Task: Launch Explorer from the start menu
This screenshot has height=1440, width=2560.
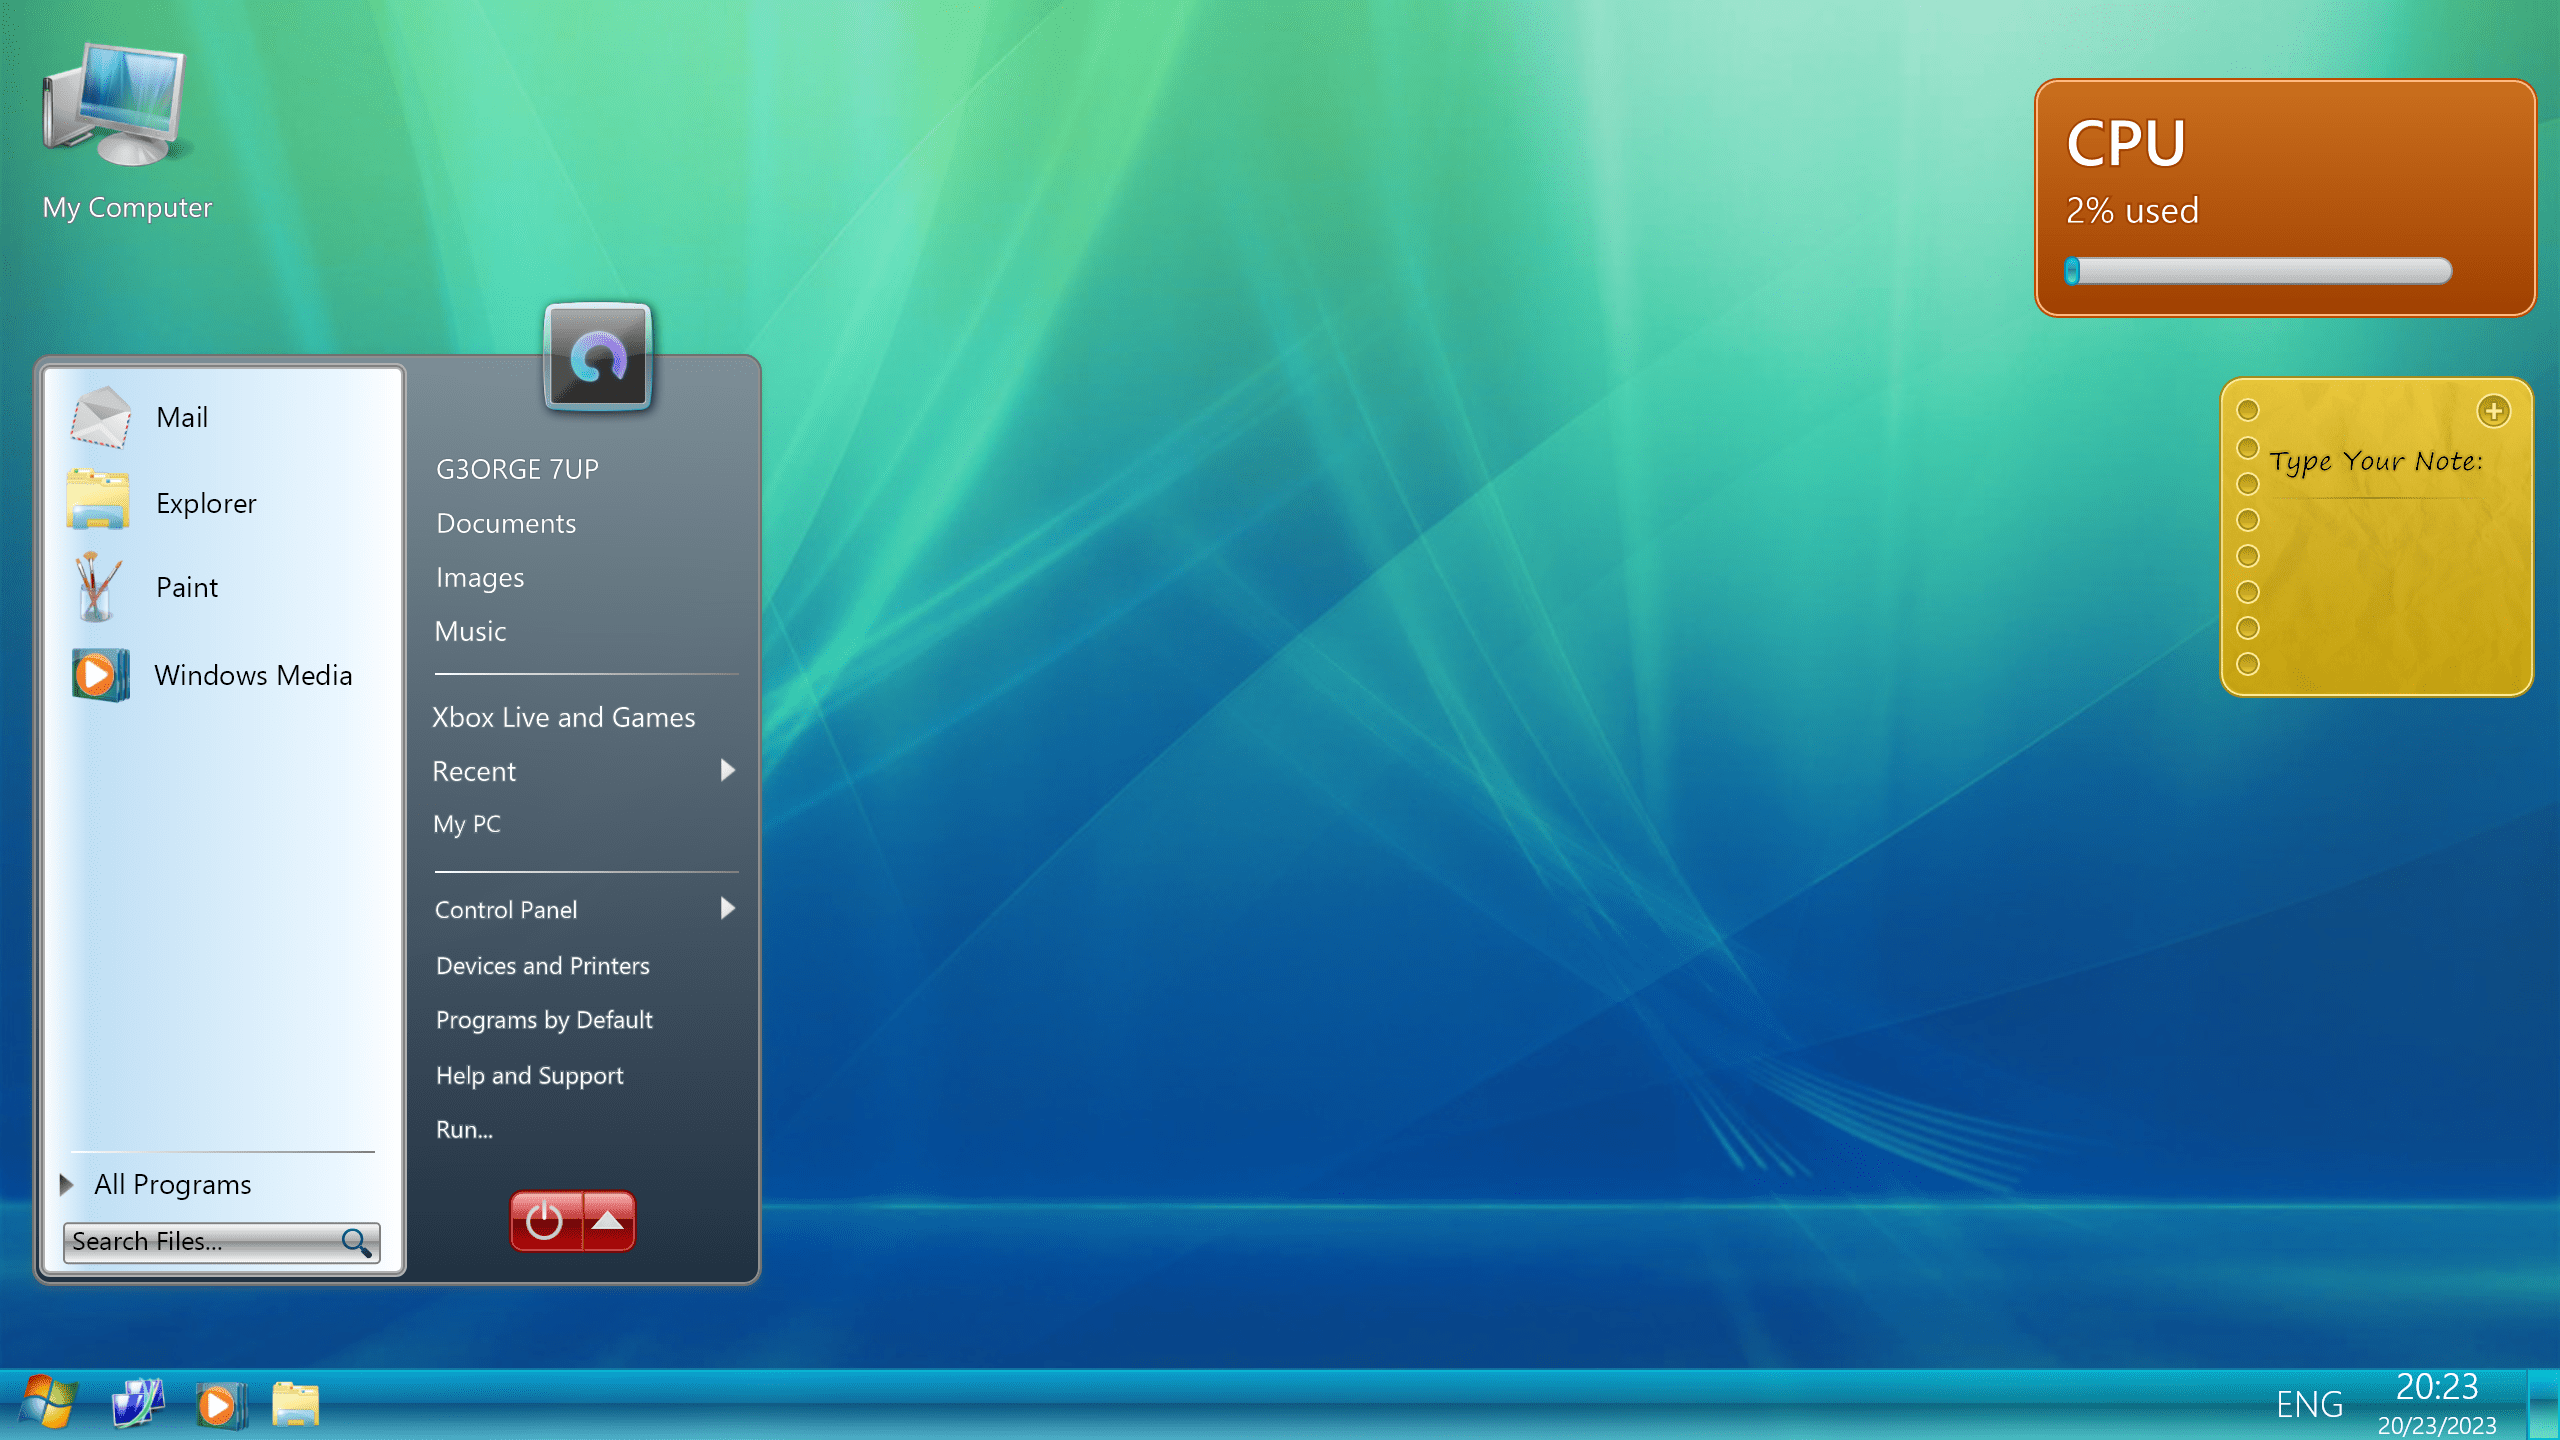Action: (205, 503)
